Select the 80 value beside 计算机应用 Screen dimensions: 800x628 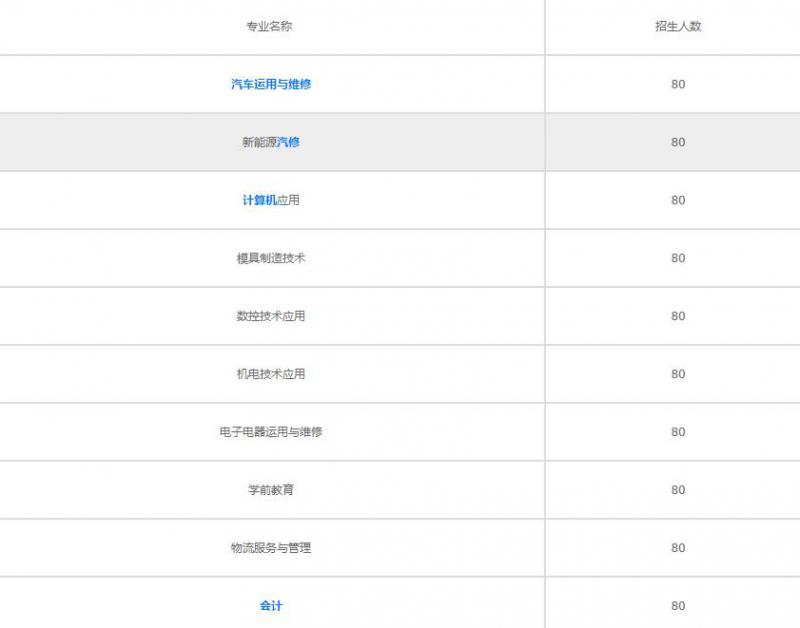pos(678,200)
